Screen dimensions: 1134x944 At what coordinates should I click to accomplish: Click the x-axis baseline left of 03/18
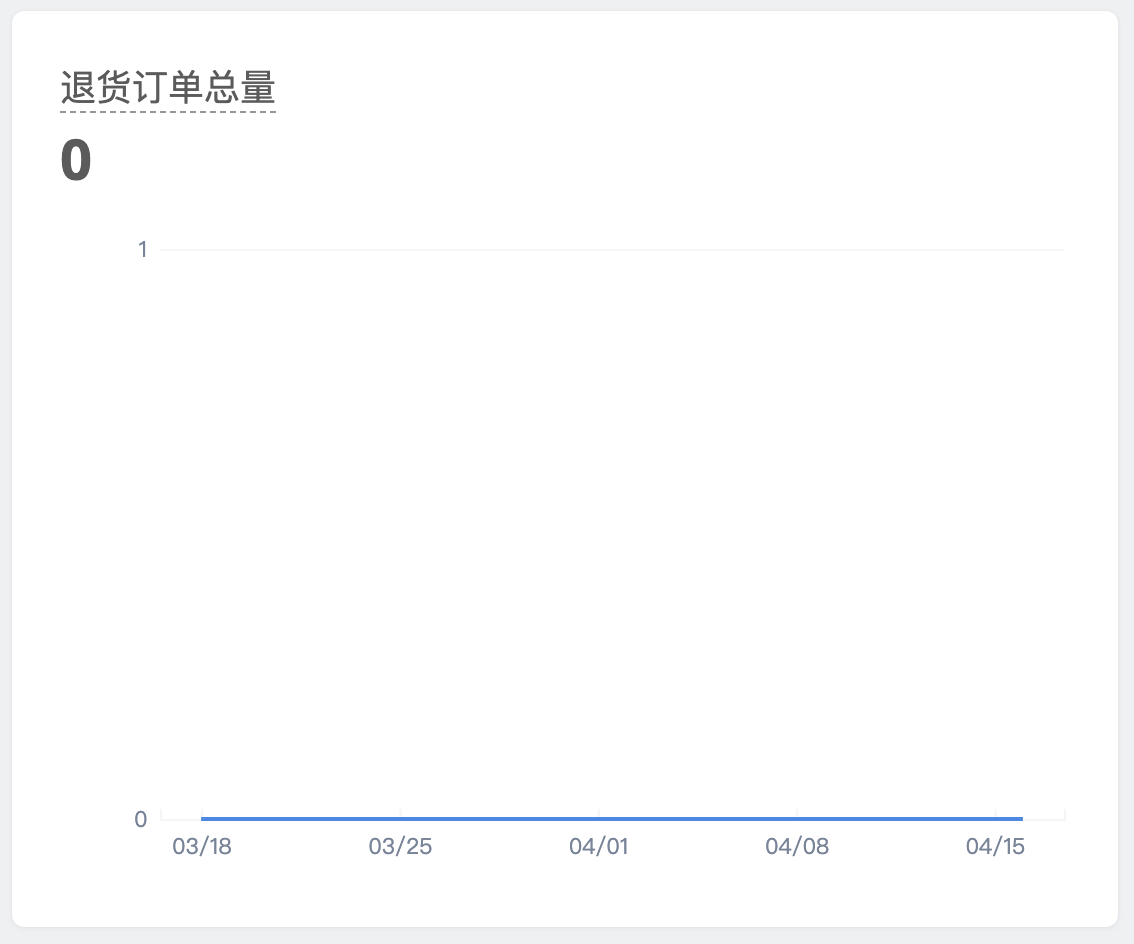point(180,820)
